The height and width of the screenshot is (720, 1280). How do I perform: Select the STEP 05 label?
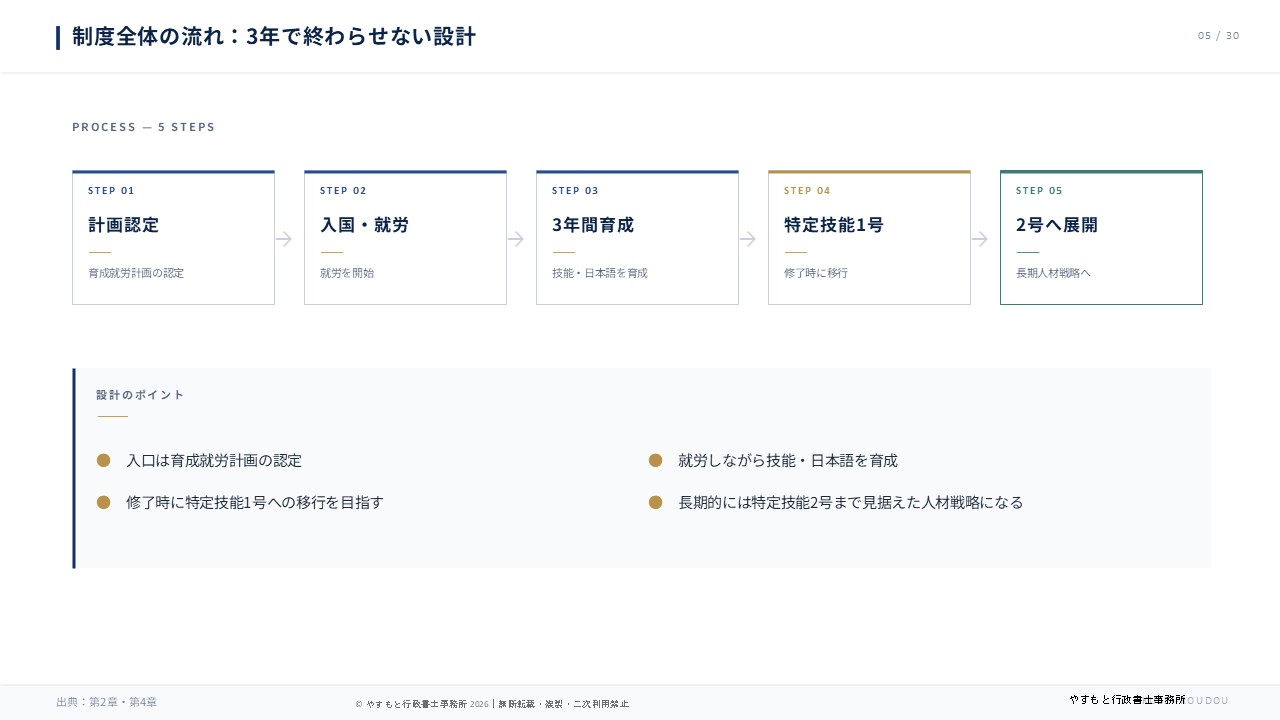click(1039, 190)
